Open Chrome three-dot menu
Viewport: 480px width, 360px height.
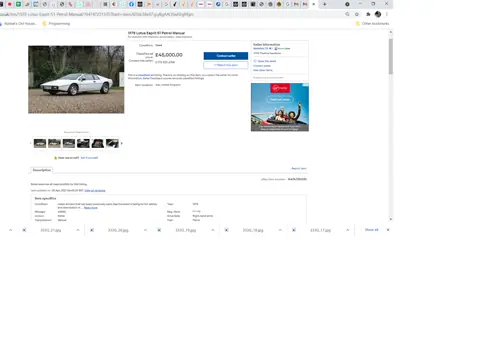(387, 14)
